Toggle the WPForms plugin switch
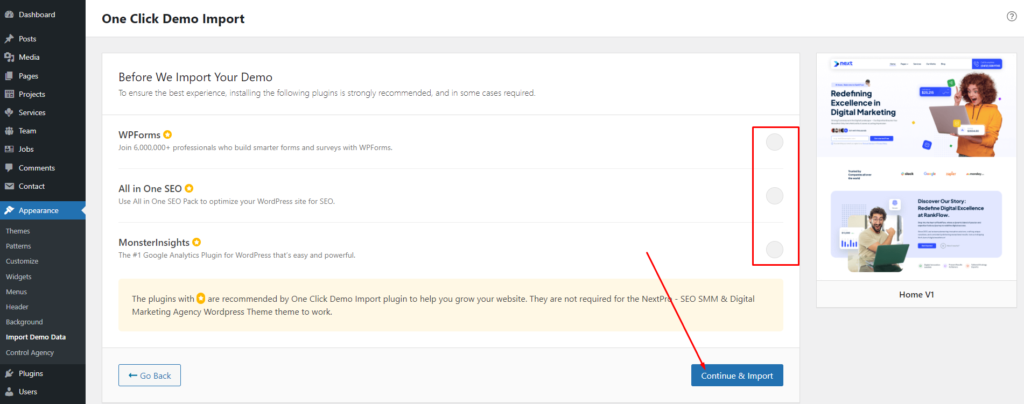This screenshot has height=404, width=1024. pyautogui.click(x=774, y=142)
